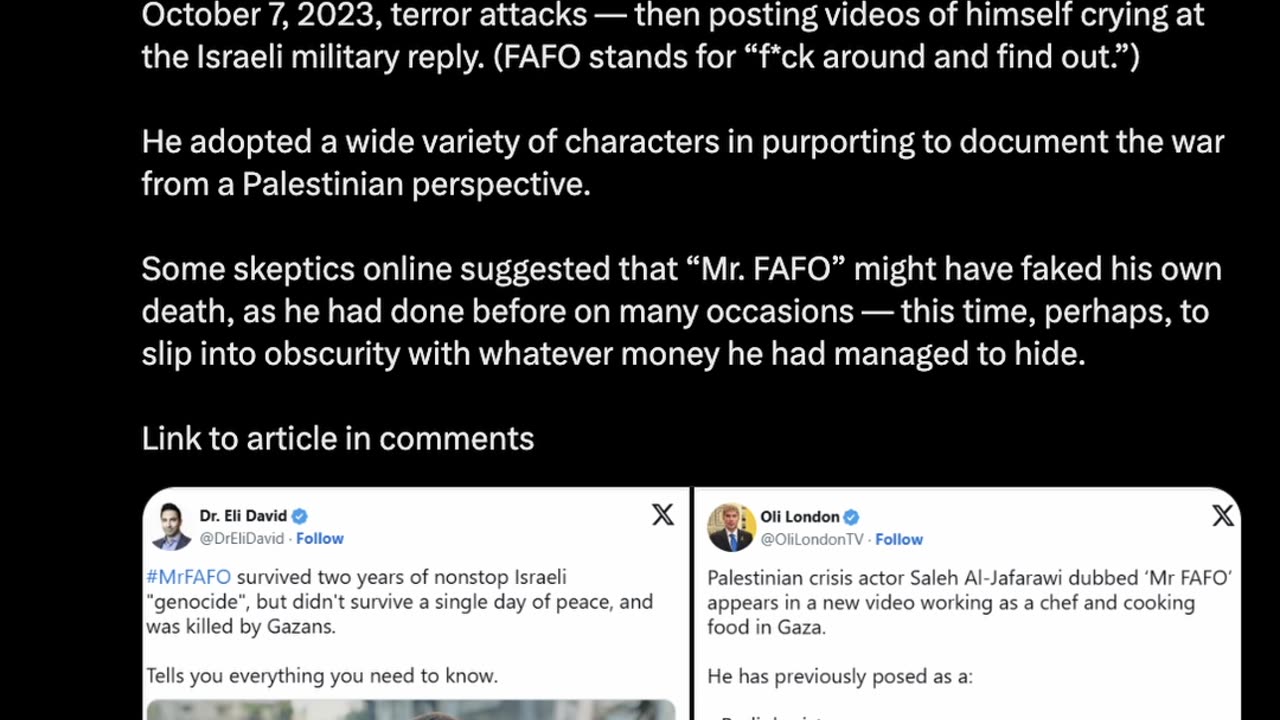Image resolution: width=1280 pixels, height=720 pixels.
Task: Click the tweet text 'Tells you everything you need to know.'
Action: [322, 676]
